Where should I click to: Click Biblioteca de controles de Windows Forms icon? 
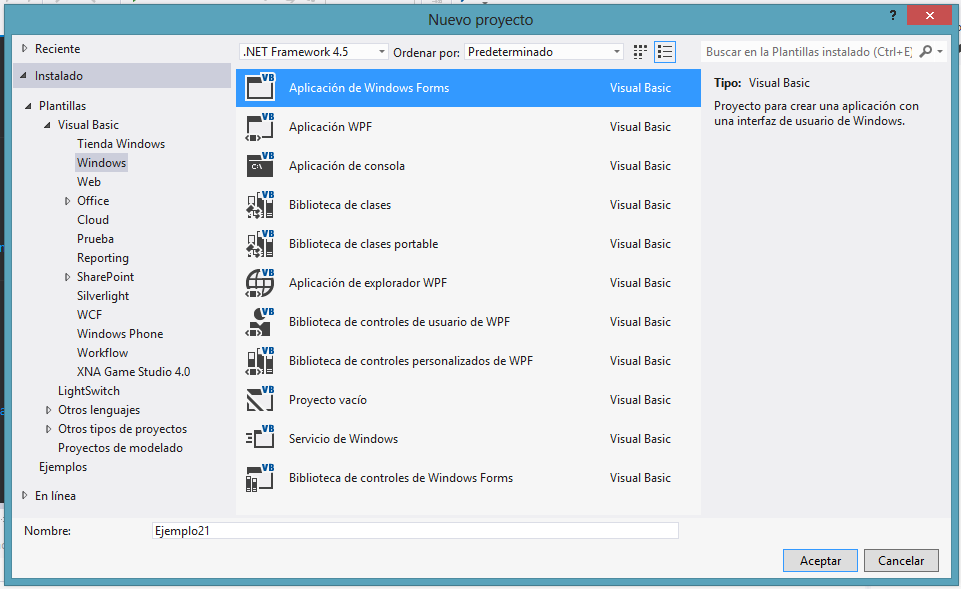[x=260, y=478]
